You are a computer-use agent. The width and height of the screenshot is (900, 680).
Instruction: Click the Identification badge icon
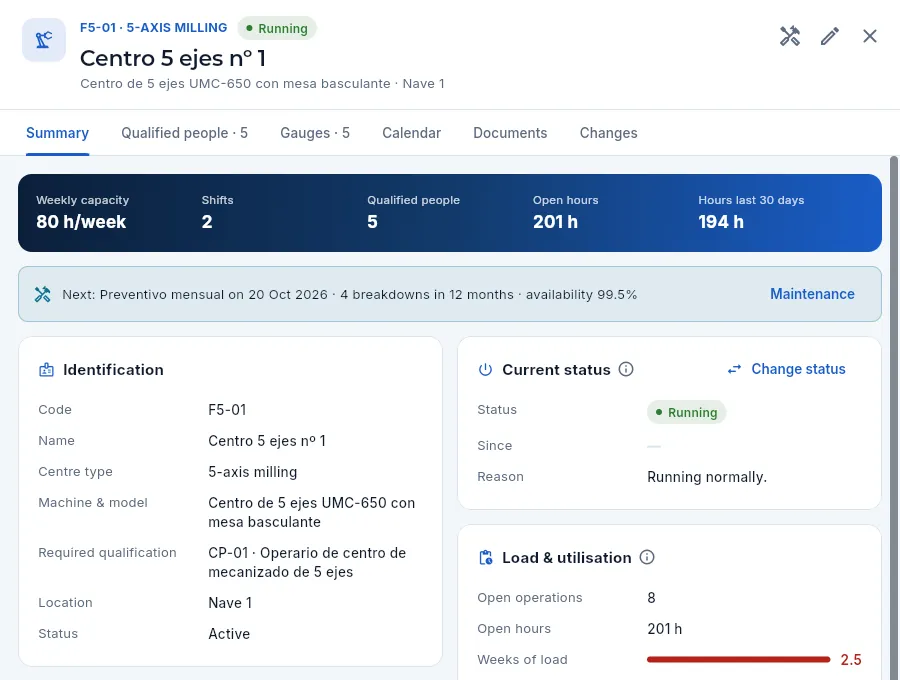[46, 370]
